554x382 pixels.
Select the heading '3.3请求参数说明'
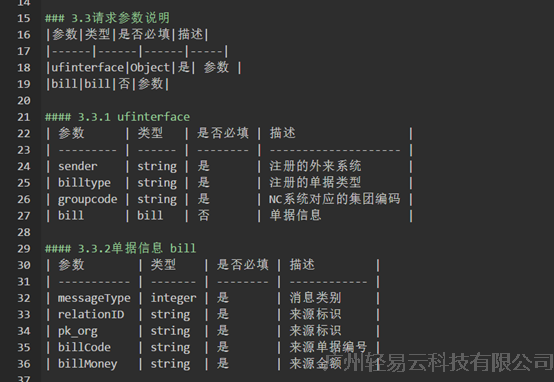click(120, 18)
